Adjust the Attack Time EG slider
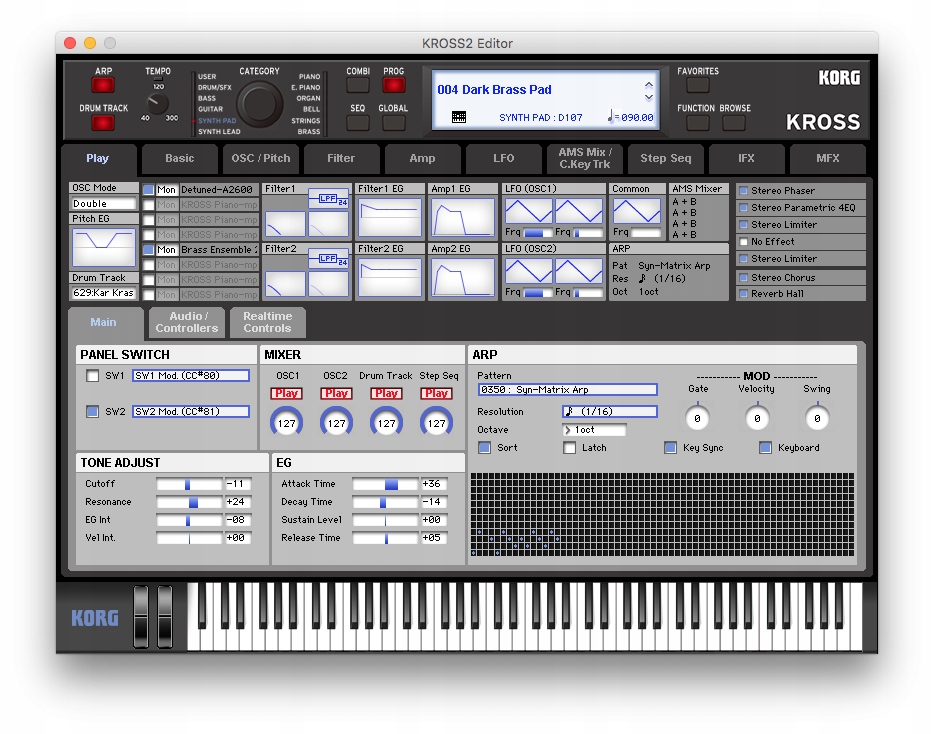Screen dimensions: 934x734 (x=385, y=484)
